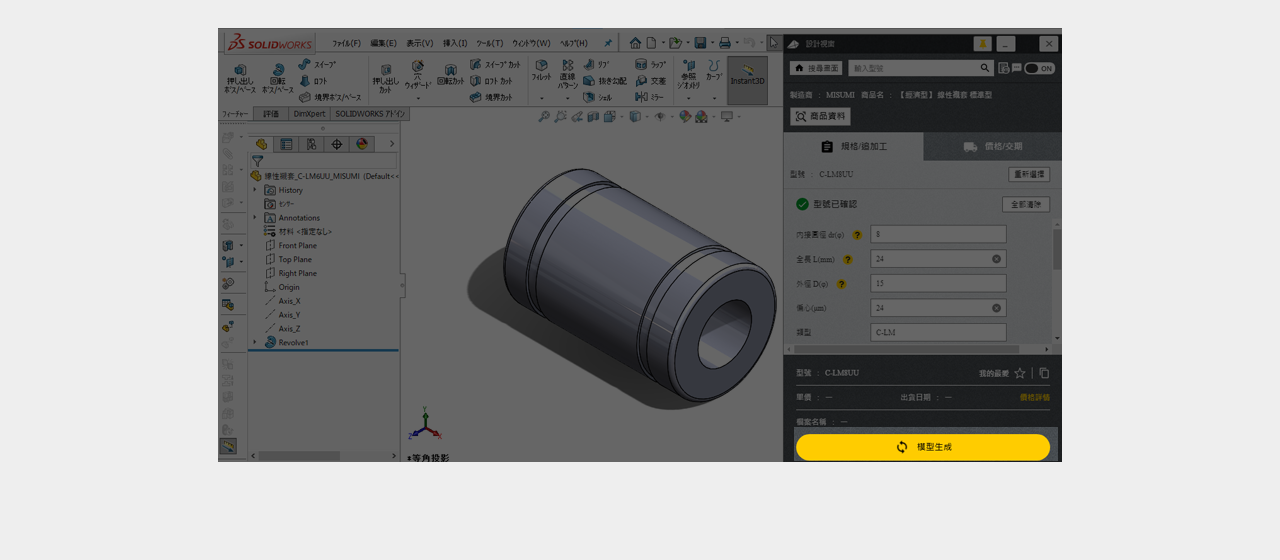1280x560 pixels.
Task: Toggle the ON switch in MISUMI panel
Action: (x=1039, y=69)
